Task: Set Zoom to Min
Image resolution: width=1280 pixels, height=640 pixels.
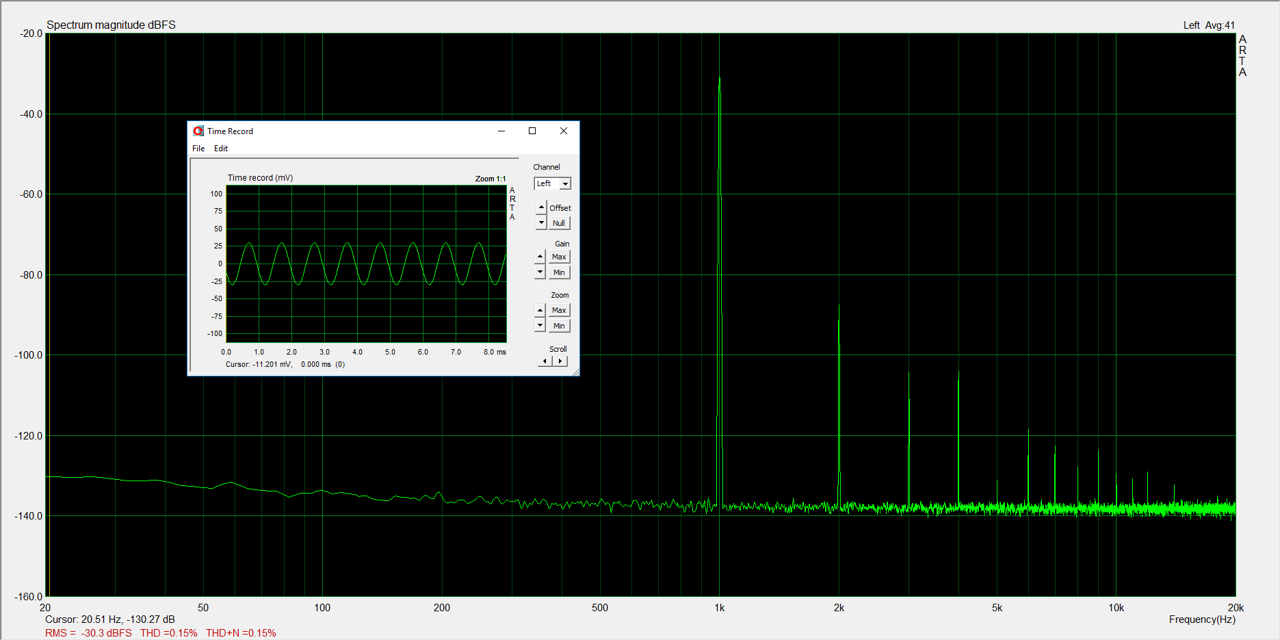Action: 559,326
